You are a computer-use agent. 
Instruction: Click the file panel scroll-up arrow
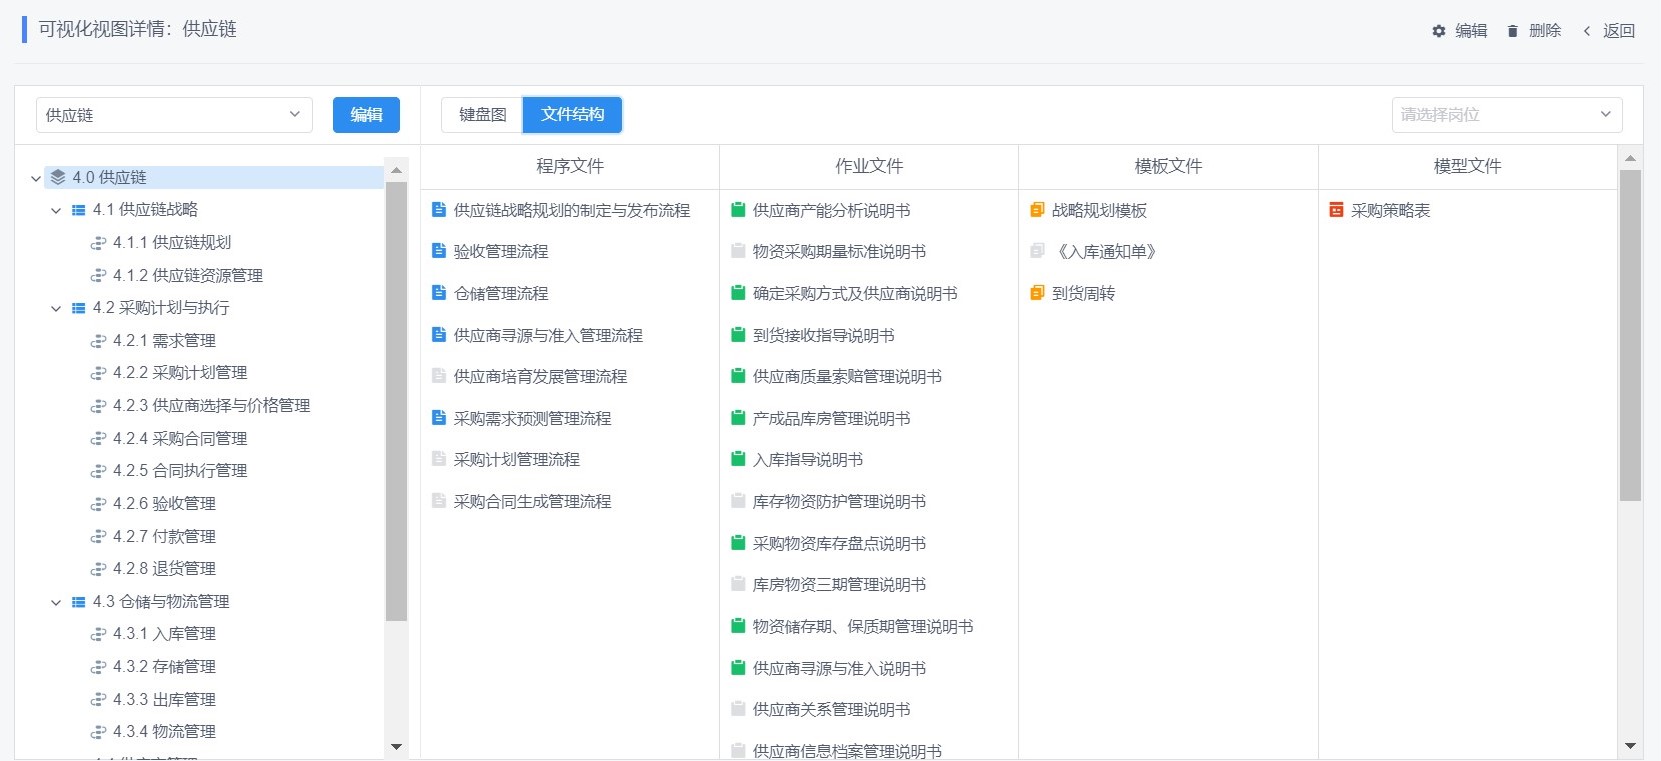point(1630,158)
